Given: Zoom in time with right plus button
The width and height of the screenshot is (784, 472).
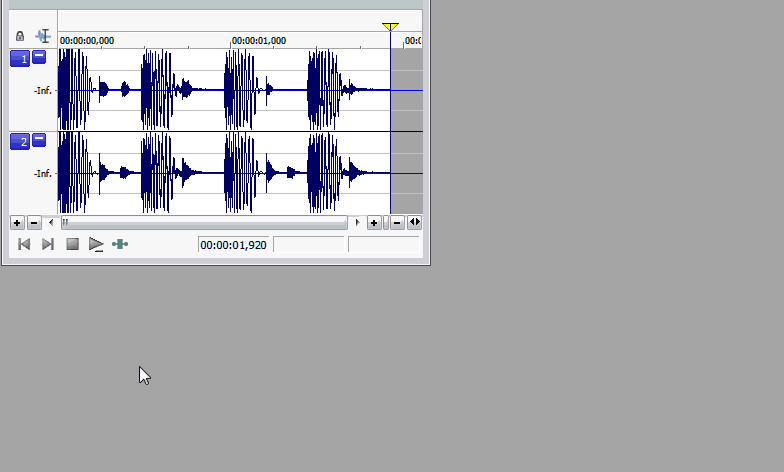Looking at the screenshot, I should pyautogui.click(x=374, y=222).
